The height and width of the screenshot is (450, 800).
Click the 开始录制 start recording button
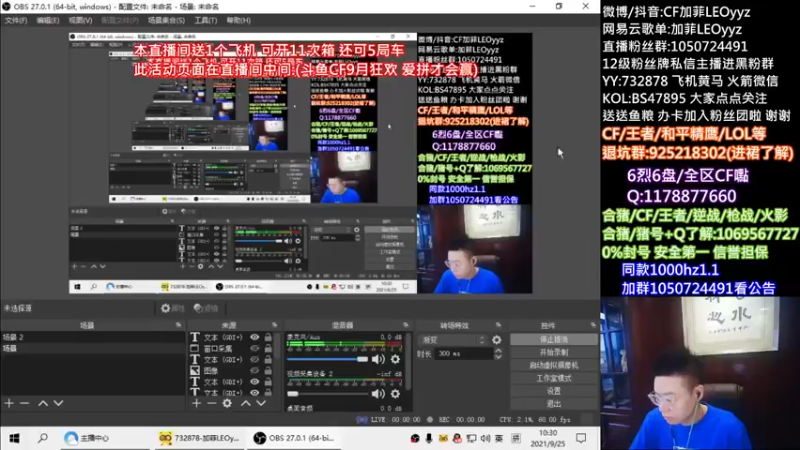(x=554, y=352)
